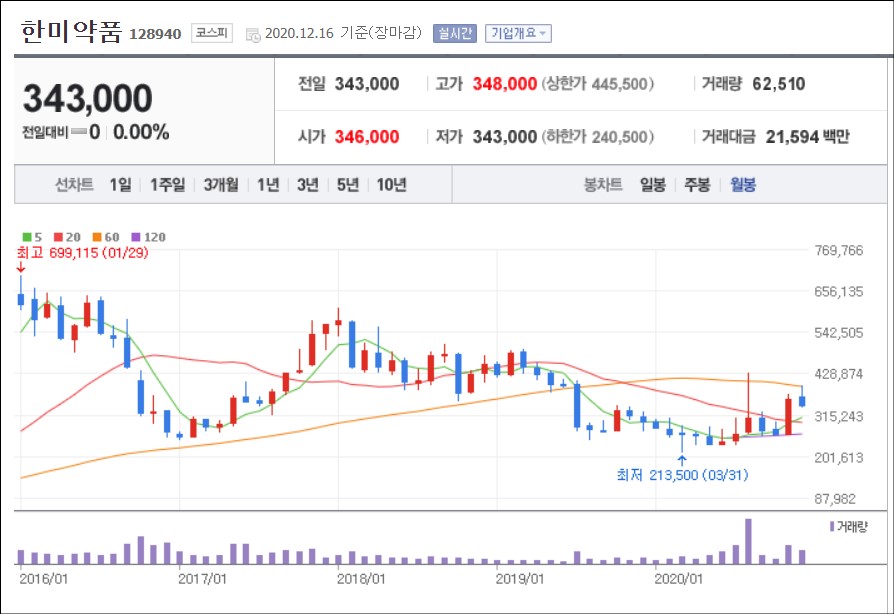This screenshot has width=894, height=614.
Task: Select the 1주일 line chart period
Action: pos(168,185)
